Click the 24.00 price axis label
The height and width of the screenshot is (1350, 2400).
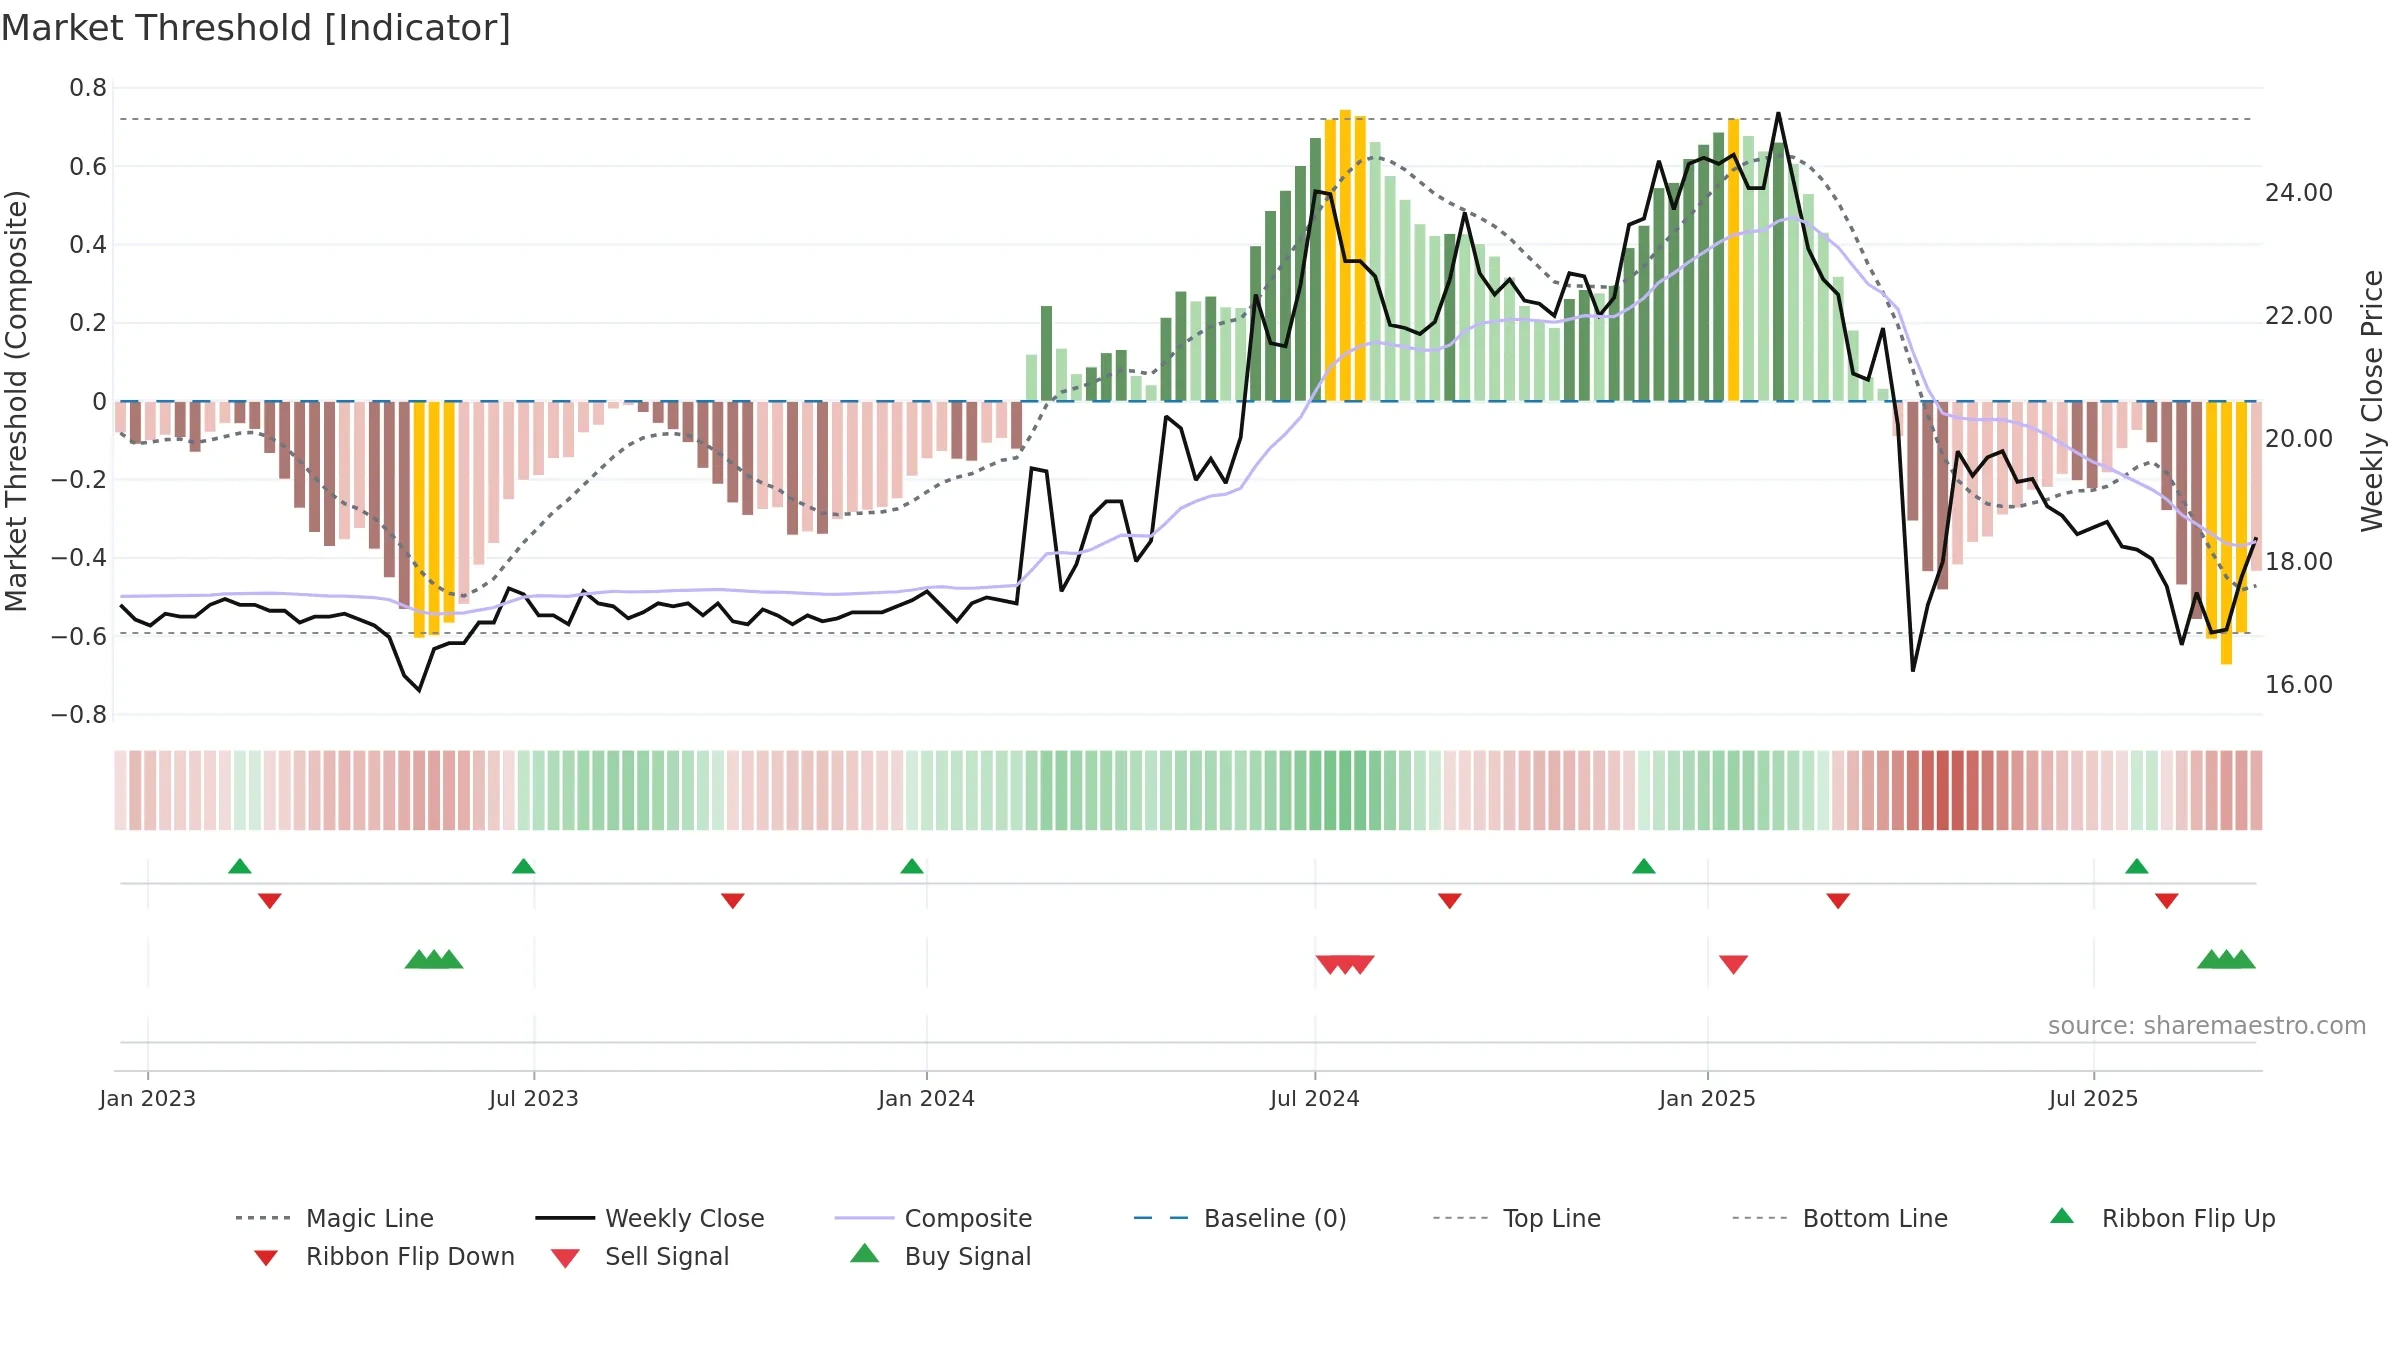tap(2298, 193)
